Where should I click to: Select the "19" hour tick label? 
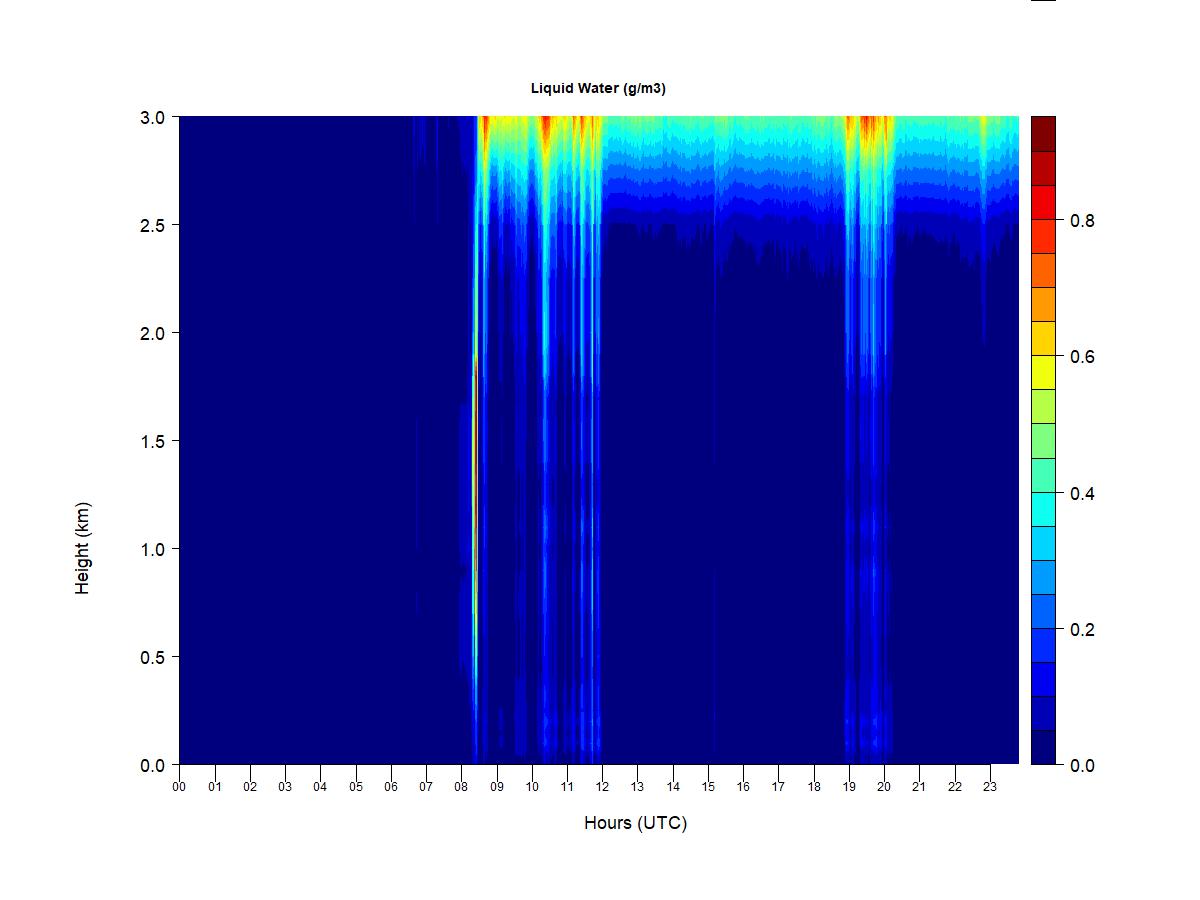[849, 787]
